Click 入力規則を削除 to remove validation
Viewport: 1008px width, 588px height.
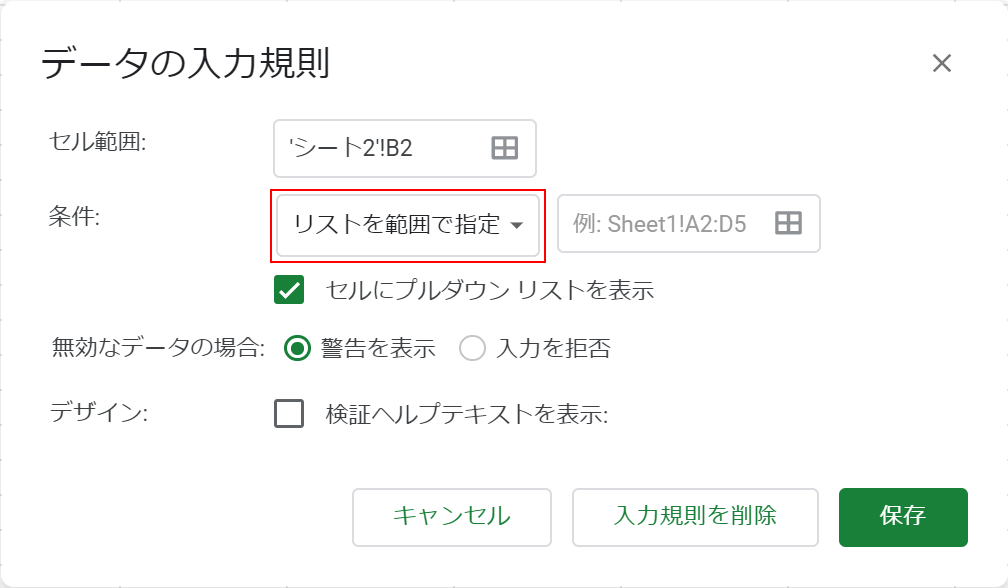coord(693,517)
